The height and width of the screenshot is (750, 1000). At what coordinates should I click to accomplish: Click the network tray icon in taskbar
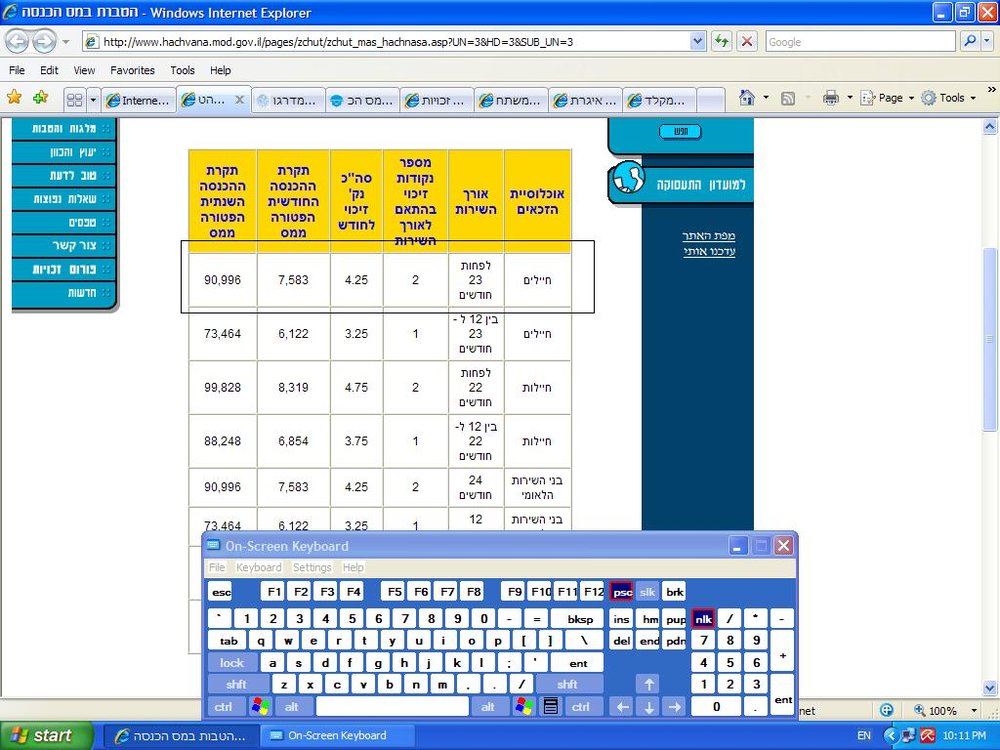909,735
